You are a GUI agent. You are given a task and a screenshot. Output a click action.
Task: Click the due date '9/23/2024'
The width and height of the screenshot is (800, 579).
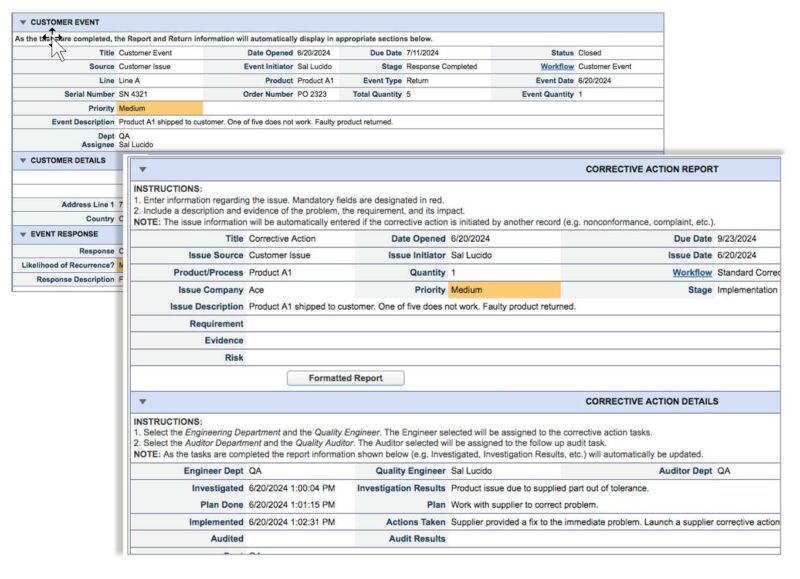point(737,239)
